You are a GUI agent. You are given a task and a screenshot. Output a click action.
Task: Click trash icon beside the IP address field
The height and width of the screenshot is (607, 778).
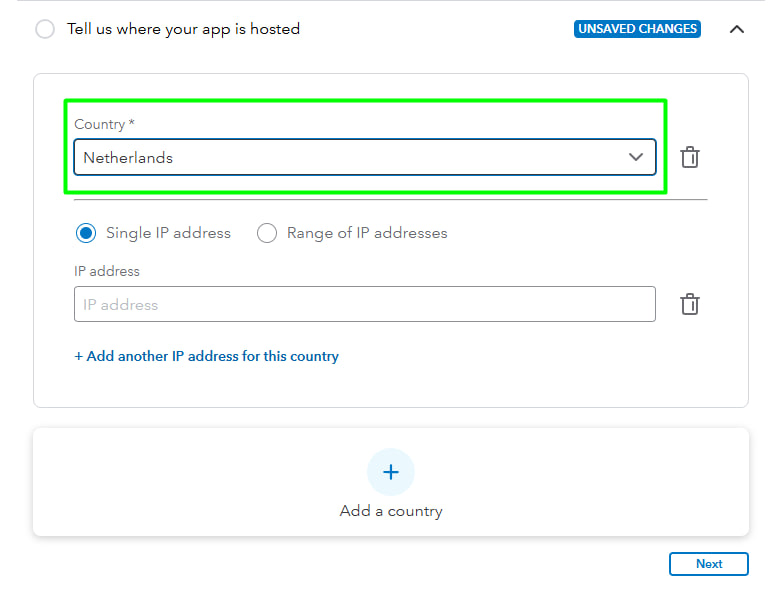pos(690,304)
